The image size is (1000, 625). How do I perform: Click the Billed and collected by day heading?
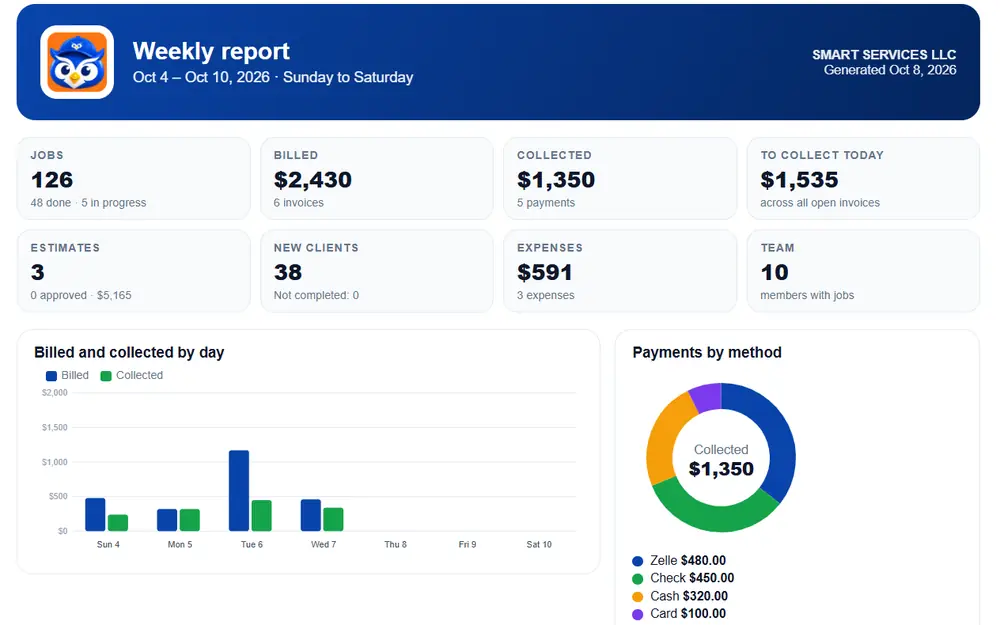tap(129, 353)
